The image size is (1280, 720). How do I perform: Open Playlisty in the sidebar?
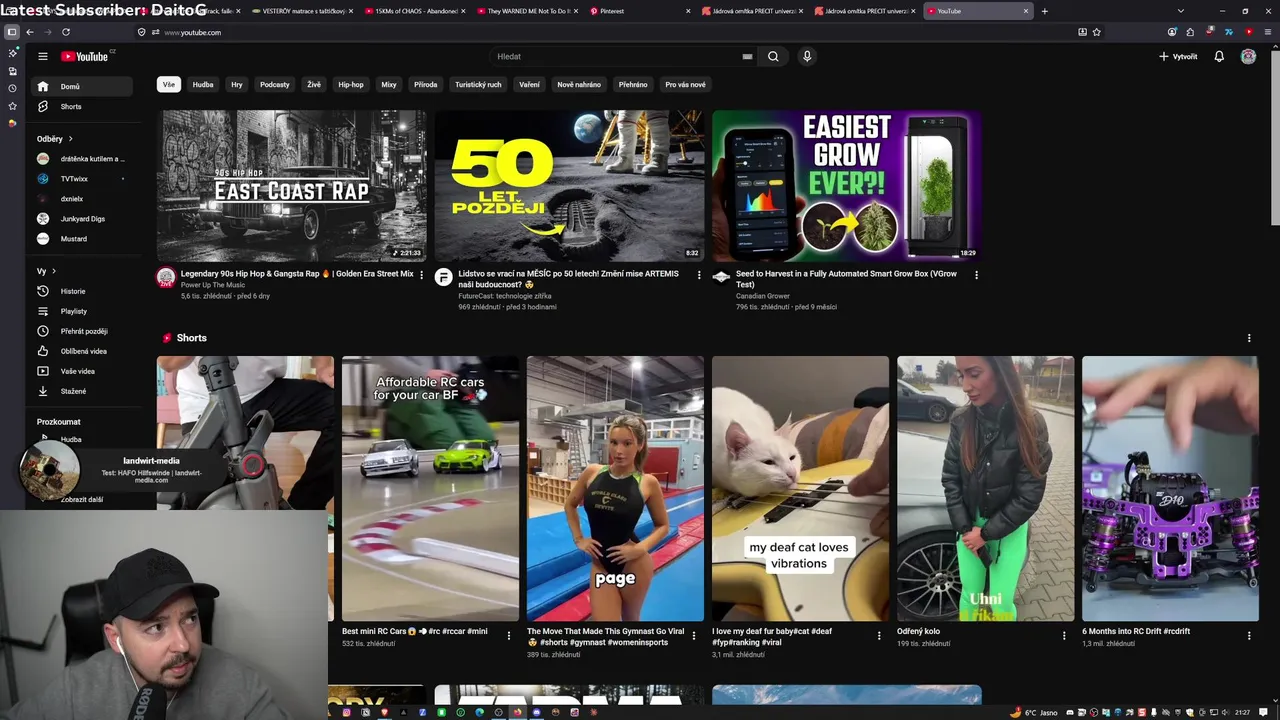pos(84,311)
